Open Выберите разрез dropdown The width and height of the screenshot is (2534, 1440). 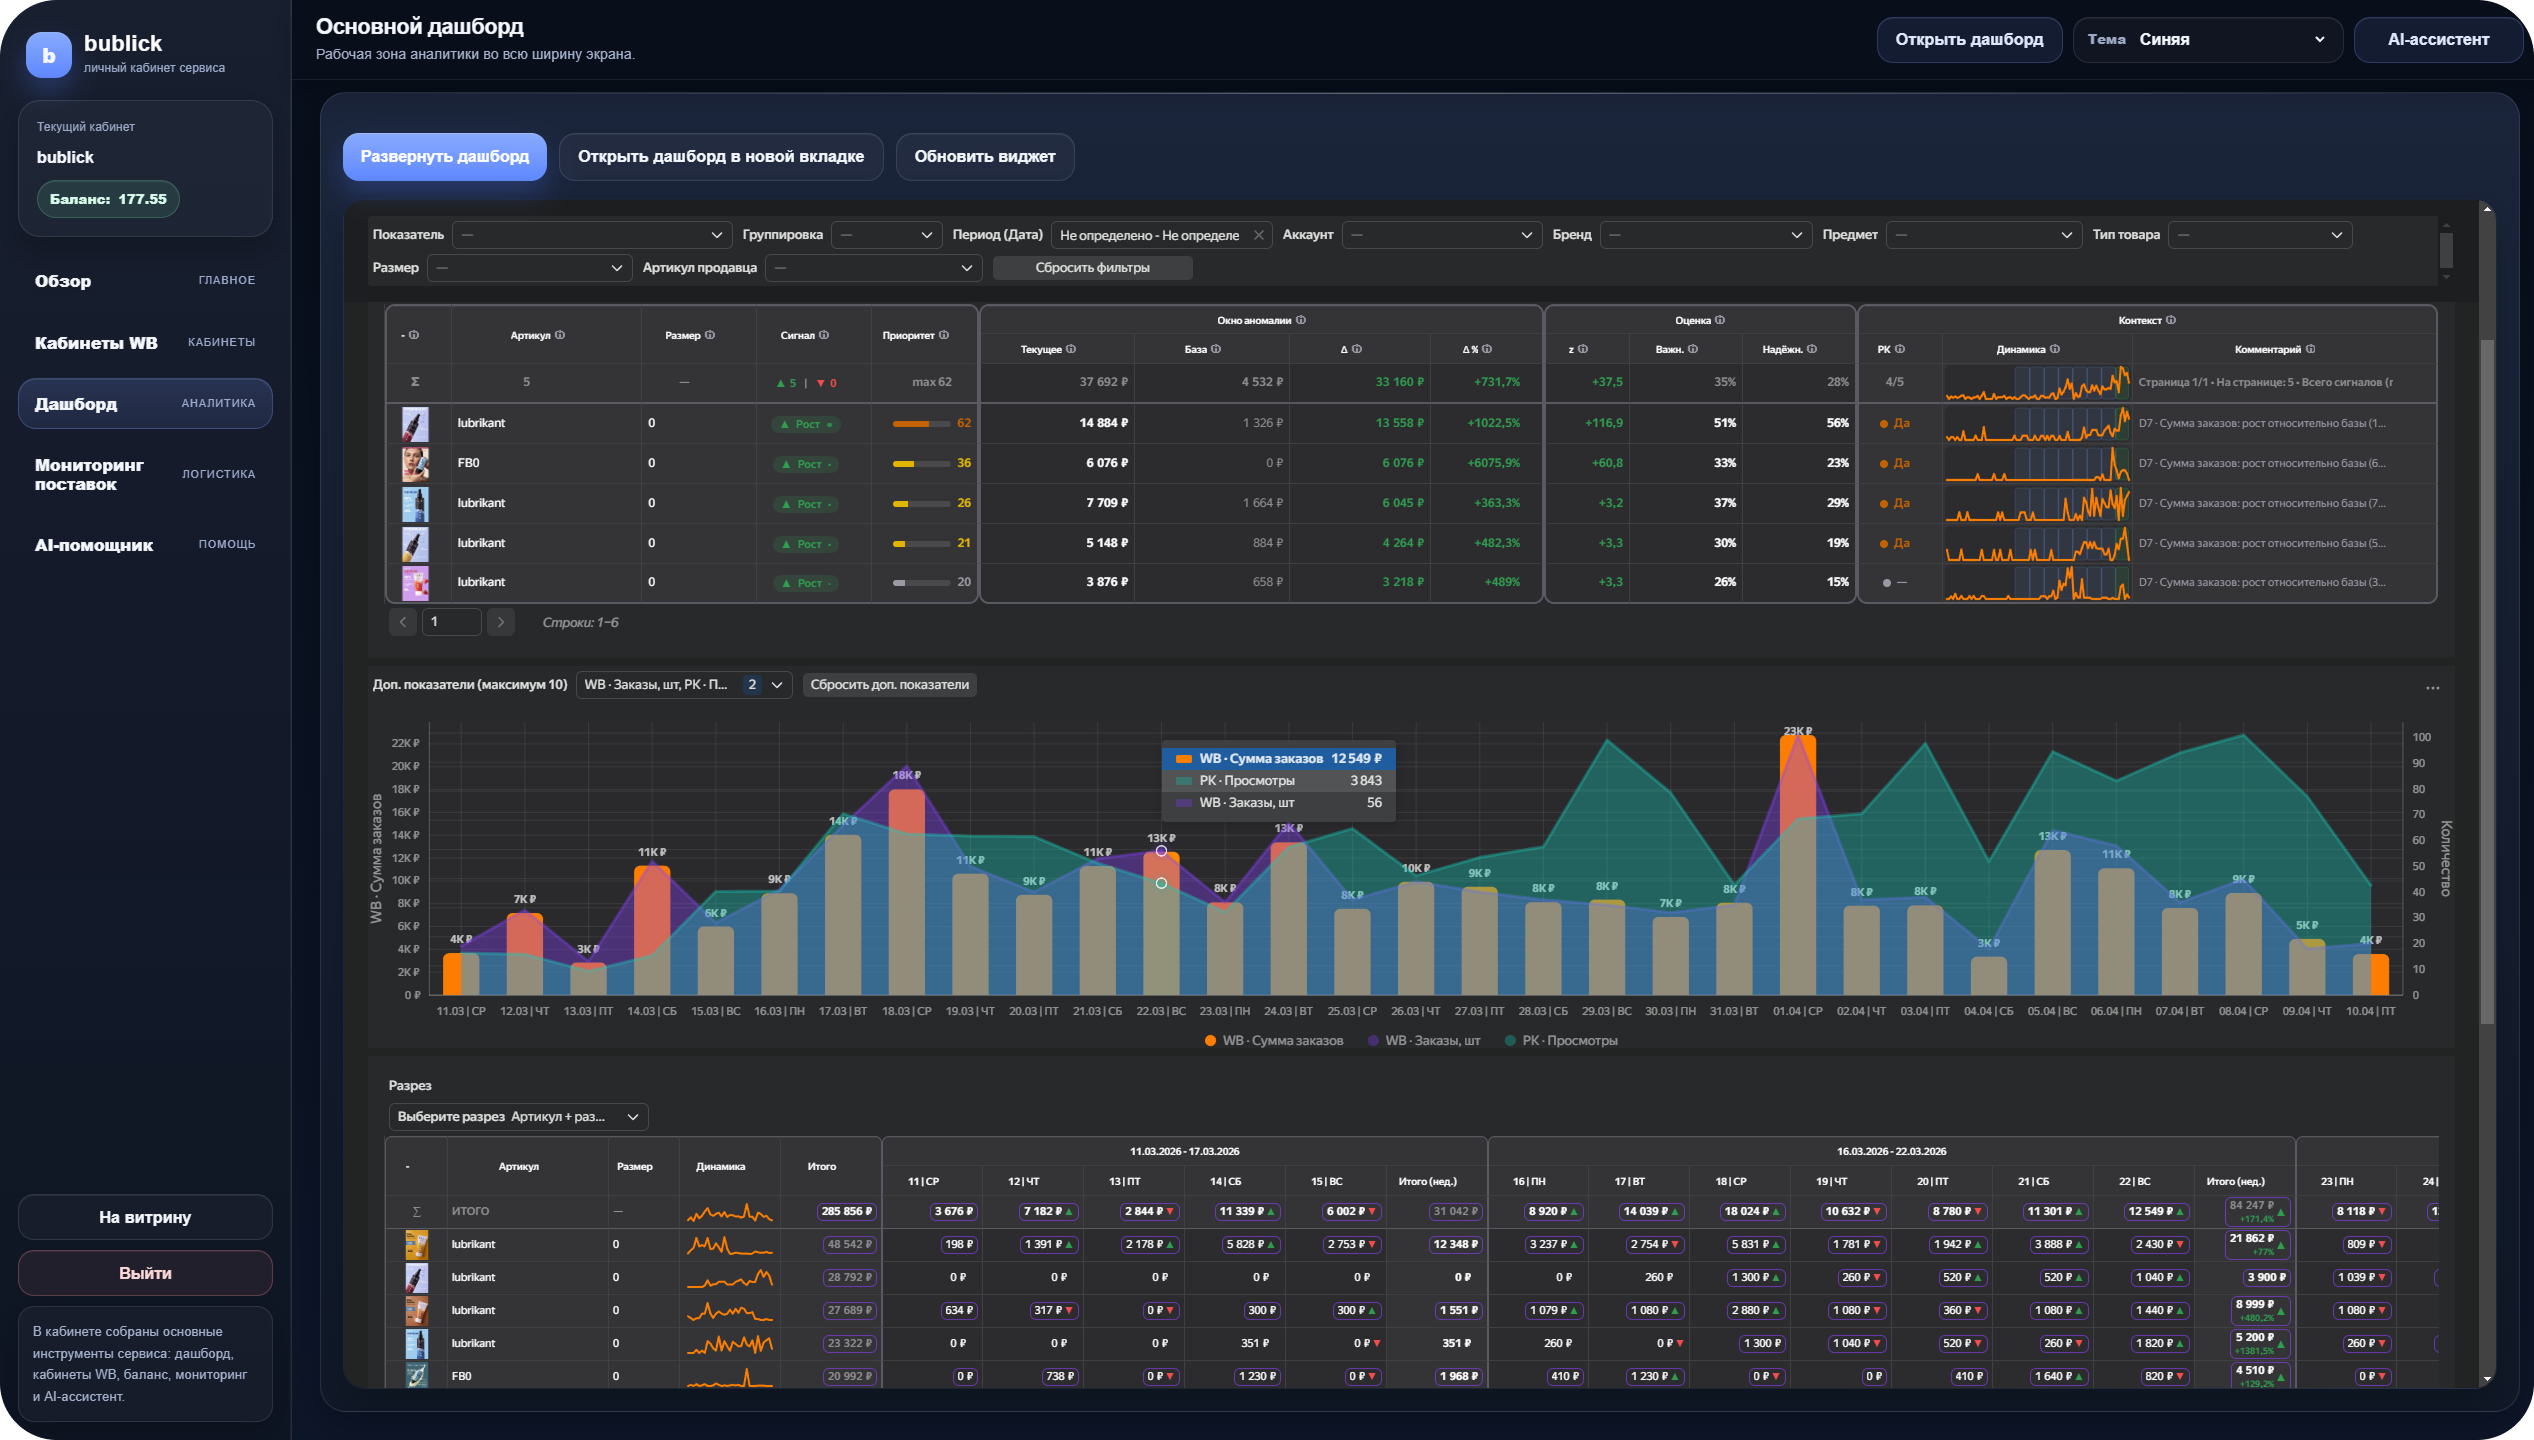pyautogui.click(x=518, y=1117)
